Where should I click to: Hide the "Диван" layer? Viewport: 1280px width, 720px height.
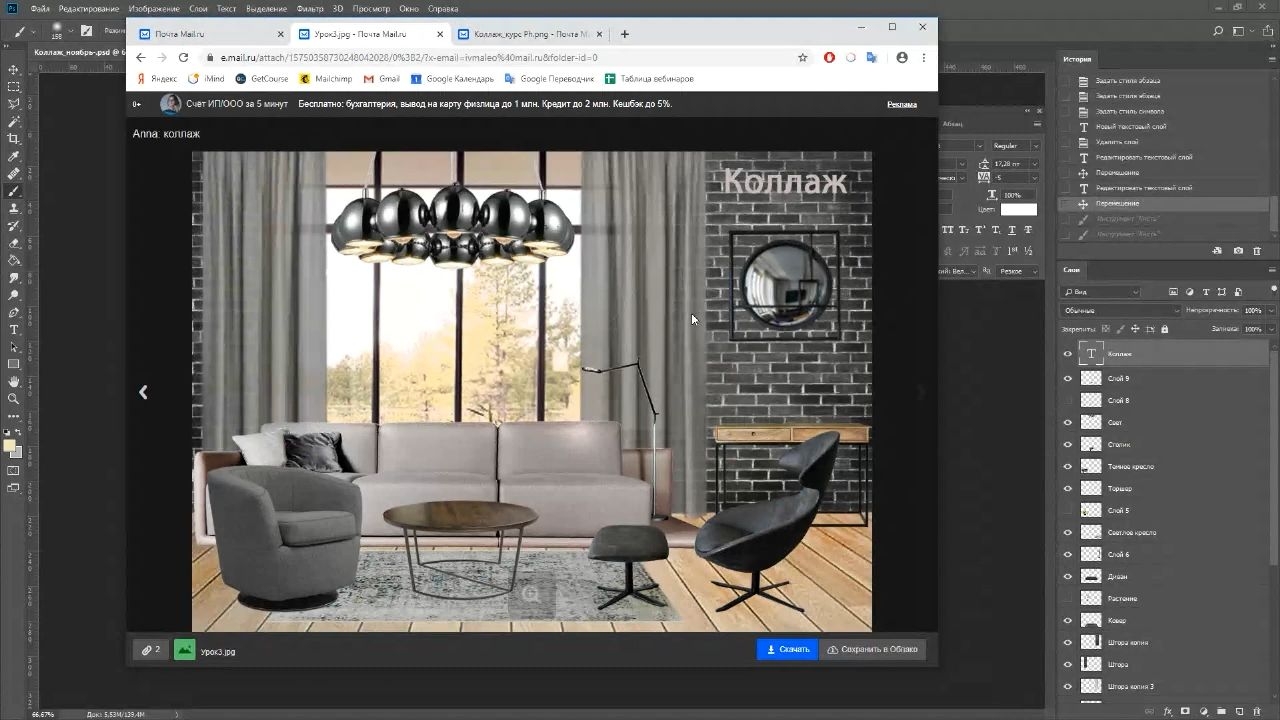coord(1067,576)
